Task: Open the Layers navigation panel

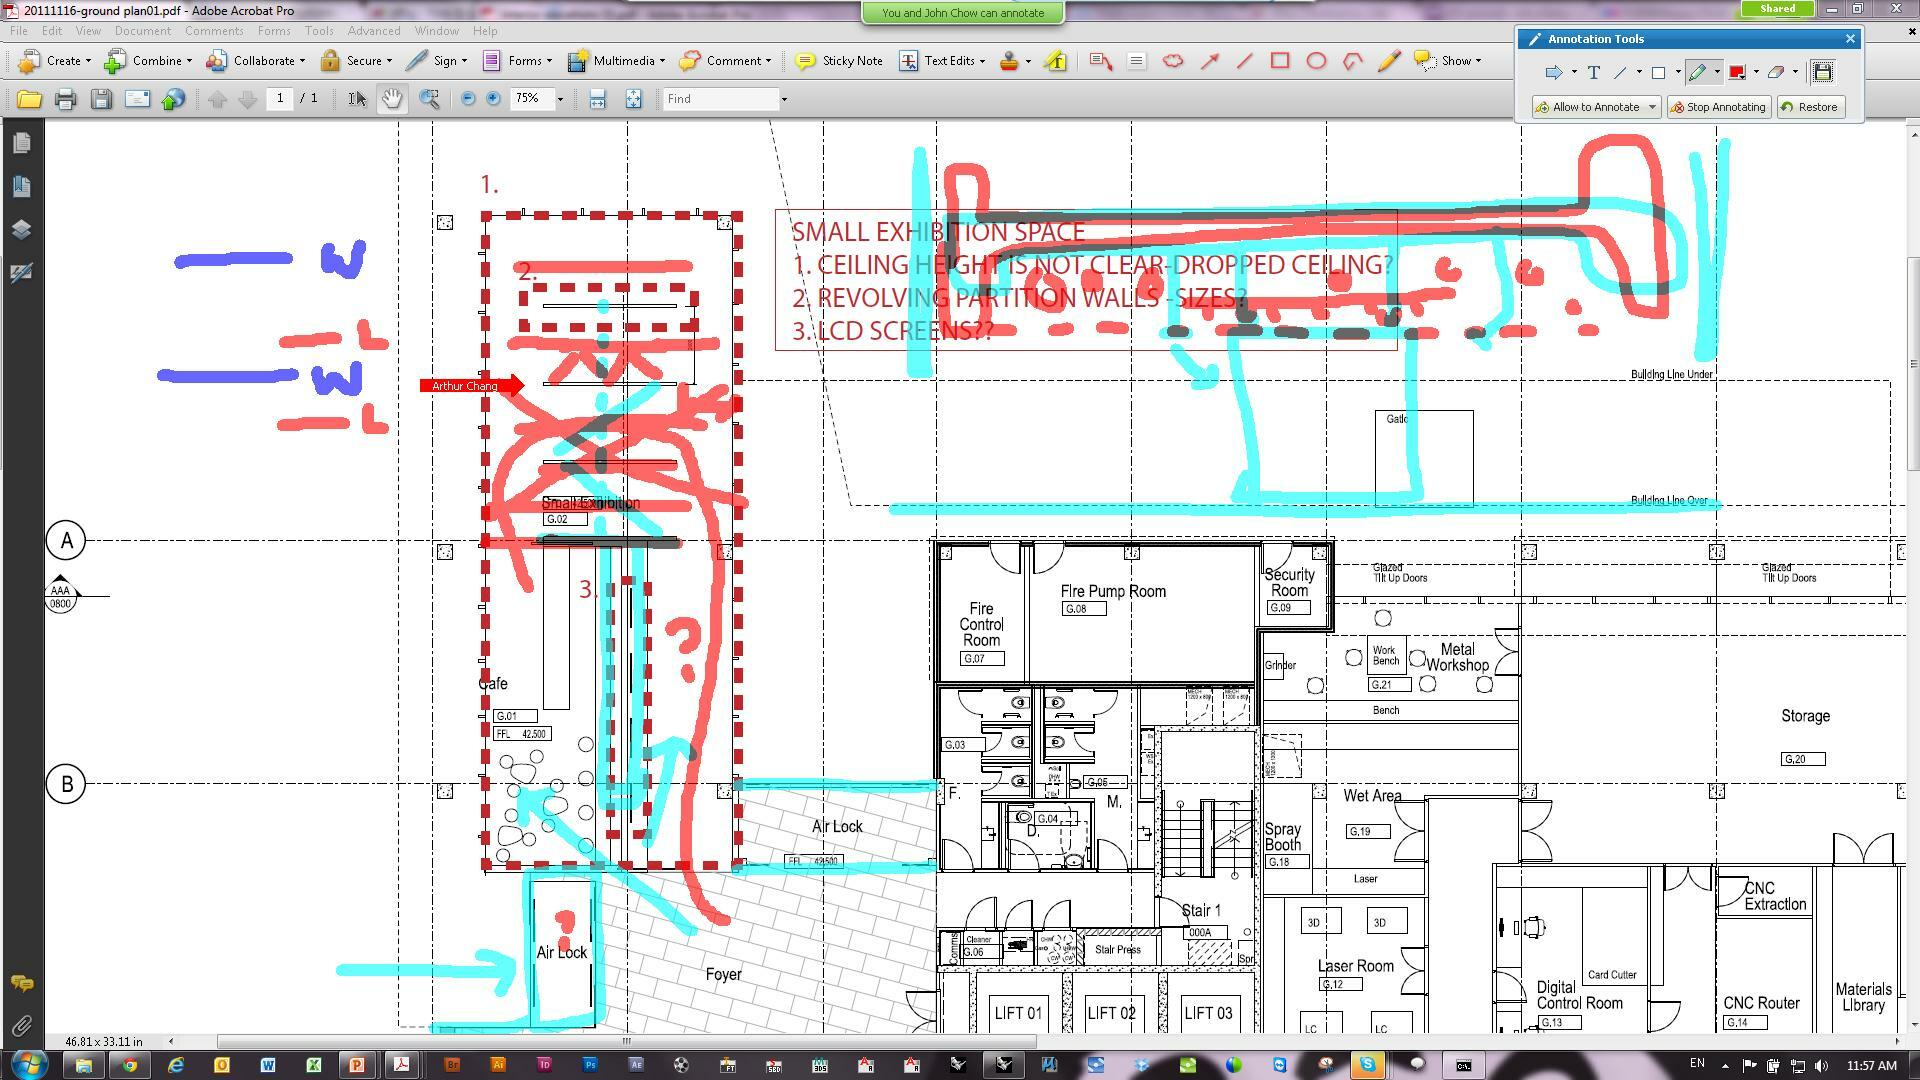Action: click(21, 230)
